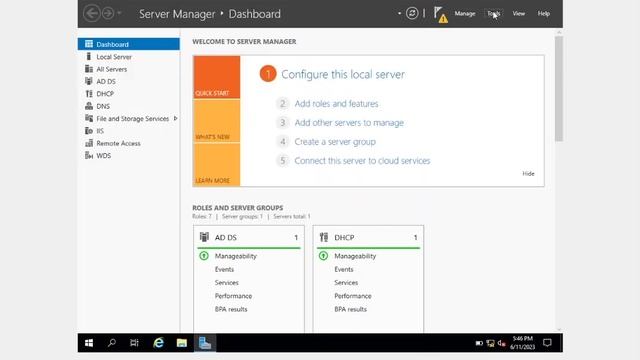Open the Tools menu
This screenshot has width=640, height=360.
coord(493,13)
